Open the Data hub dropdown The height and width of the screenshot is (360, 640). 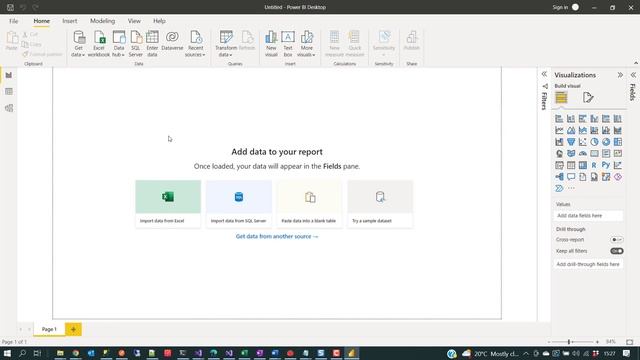pos(118,43)
